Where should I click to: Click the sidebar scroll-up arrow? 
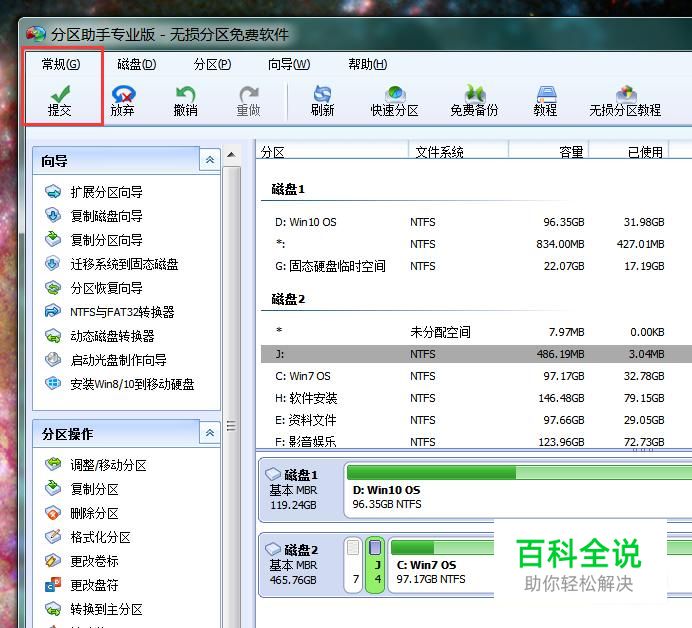pos(232,155)
